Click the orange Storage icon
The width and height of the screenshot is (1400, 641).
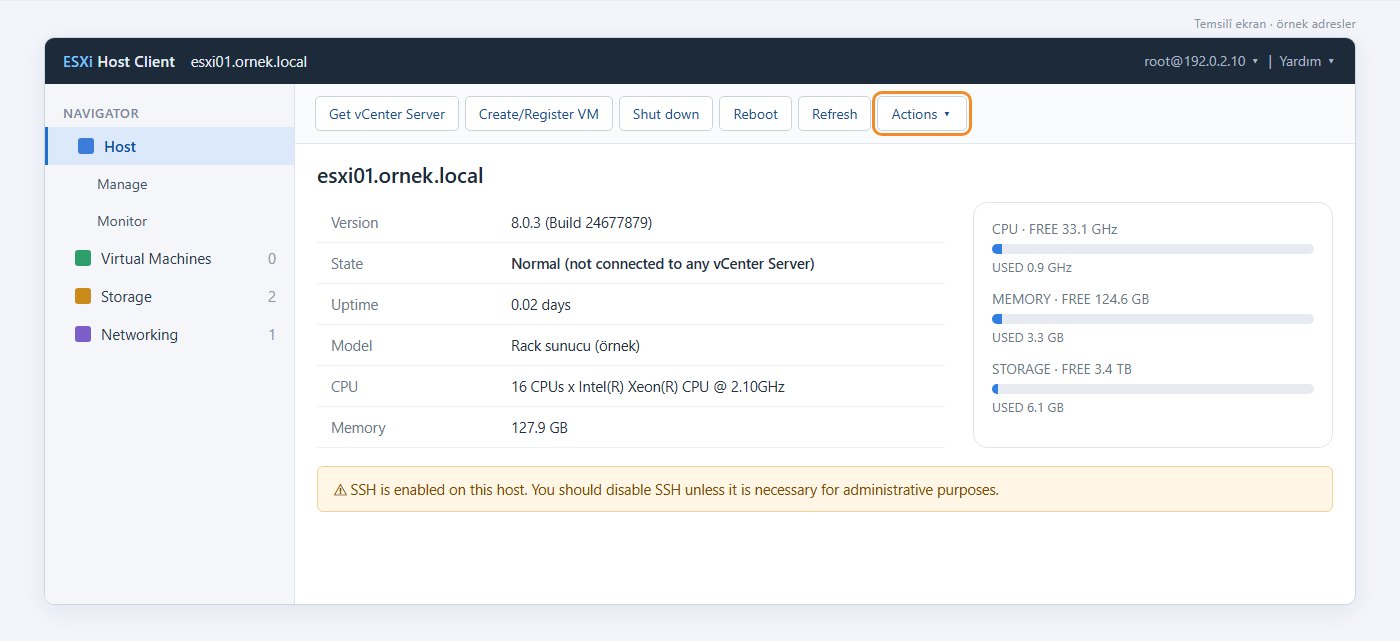83,296
